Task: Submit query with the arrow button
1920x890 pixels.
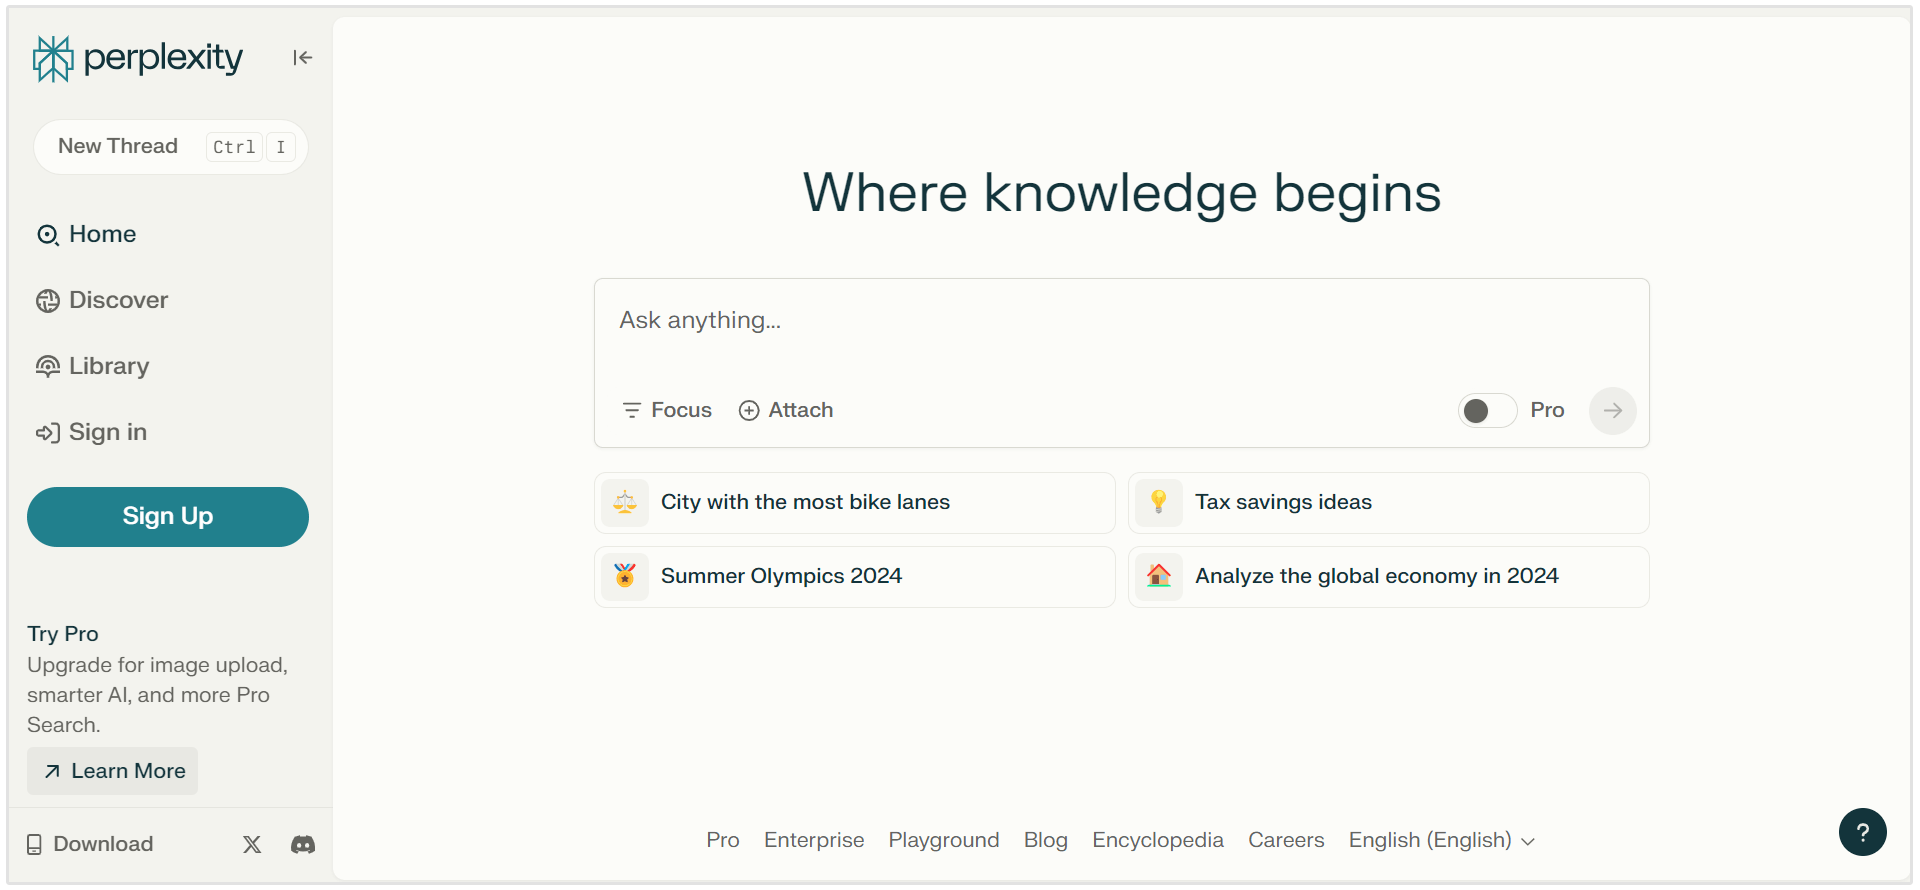Action: coord(1612,411)
